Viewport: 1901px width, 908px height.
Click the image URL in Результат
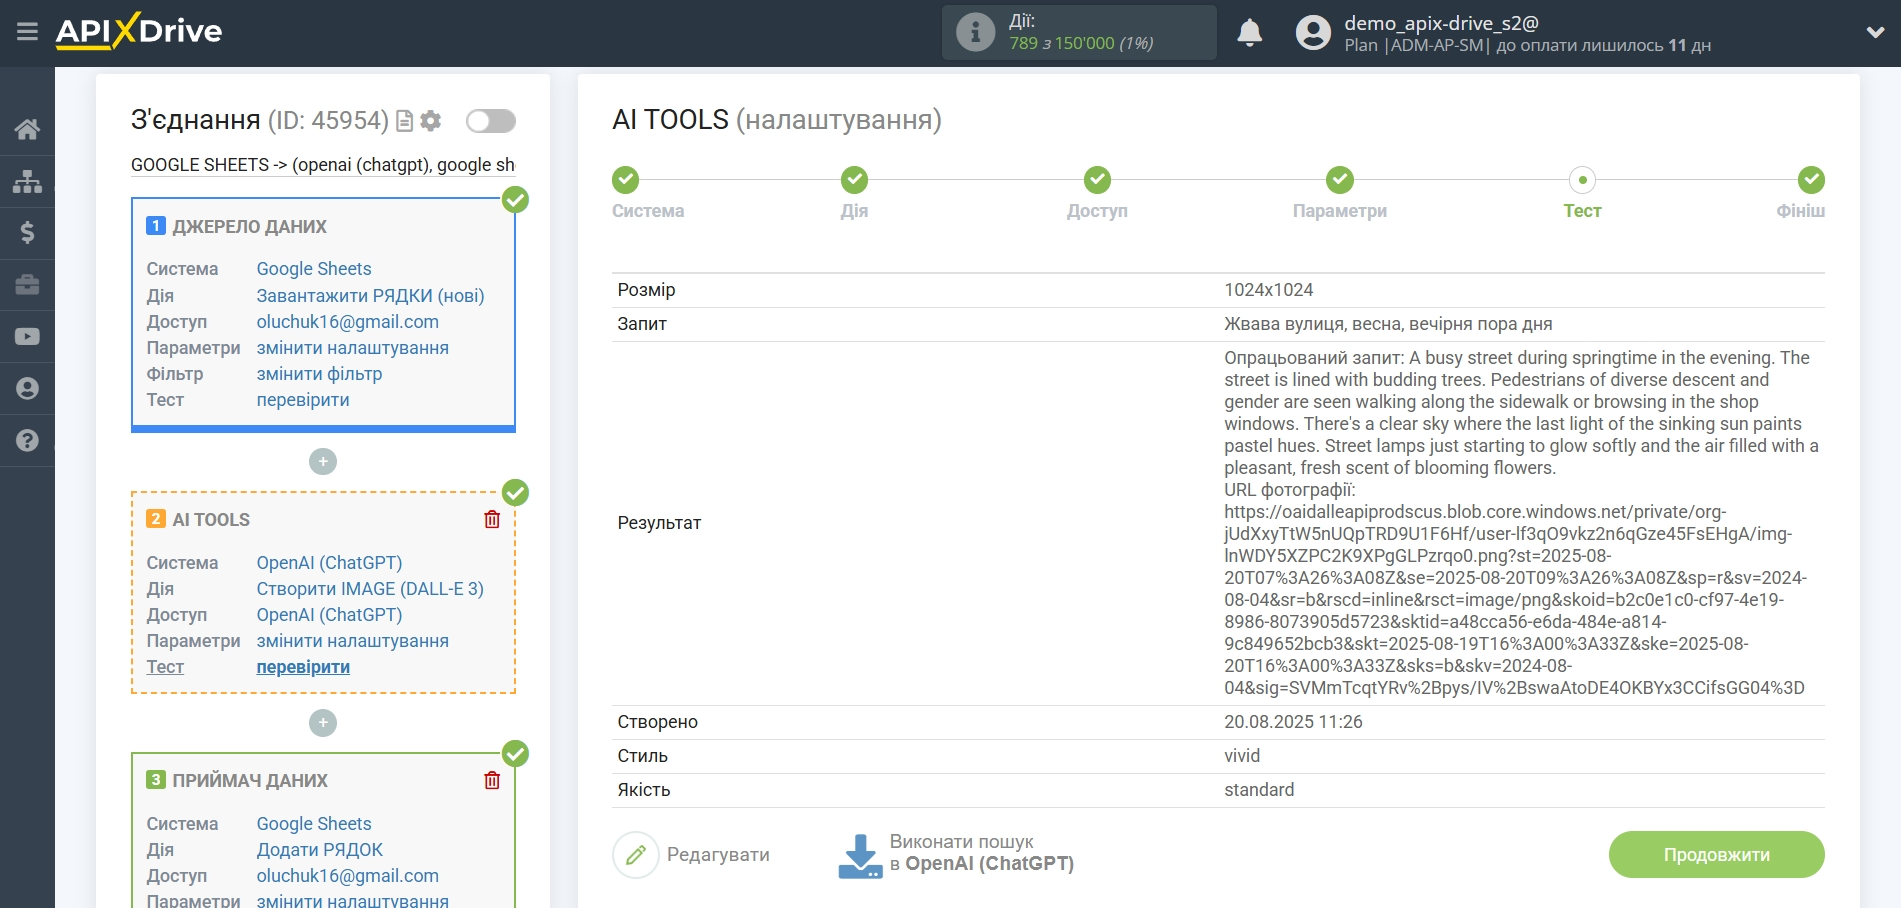click(x=1515, y=600)
